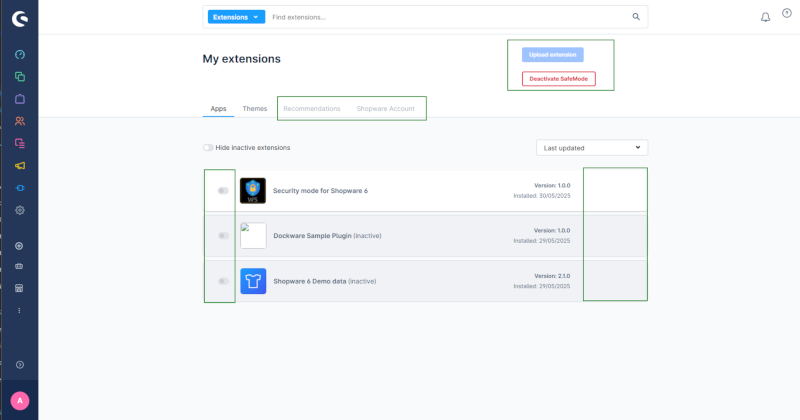800x420 pixels.
Task: Click the Shopware 6 Demo data name
Action: [x=310, y=281]
